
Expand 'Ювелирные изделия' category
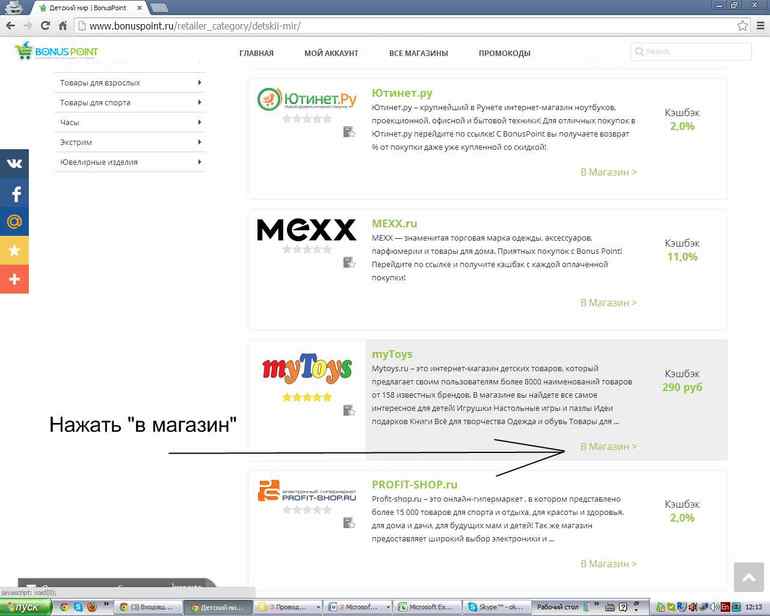pos(130,162)
